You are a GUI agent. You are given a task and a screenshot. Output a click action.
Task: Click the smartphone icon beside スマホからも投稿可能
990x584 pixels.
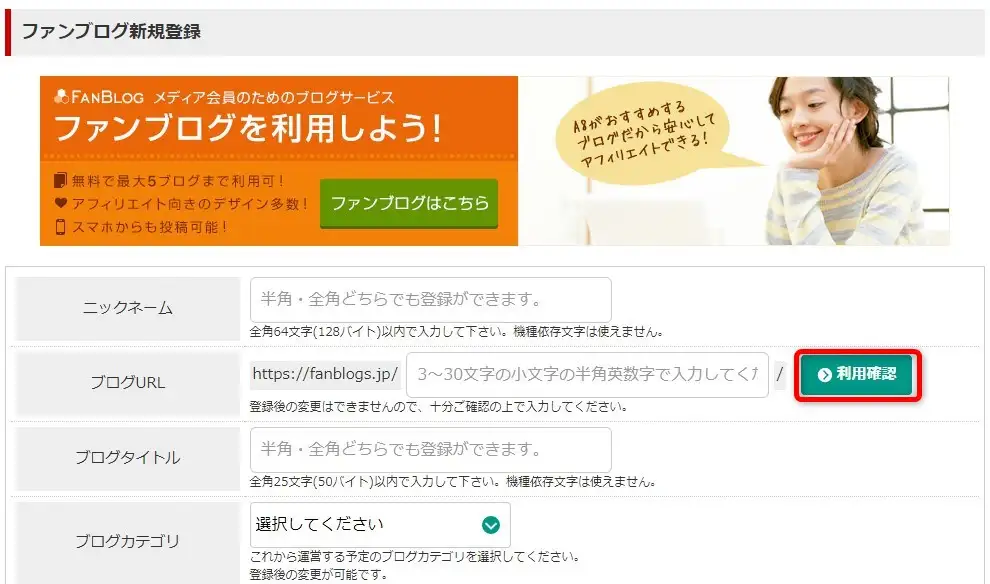click(61, 227)
